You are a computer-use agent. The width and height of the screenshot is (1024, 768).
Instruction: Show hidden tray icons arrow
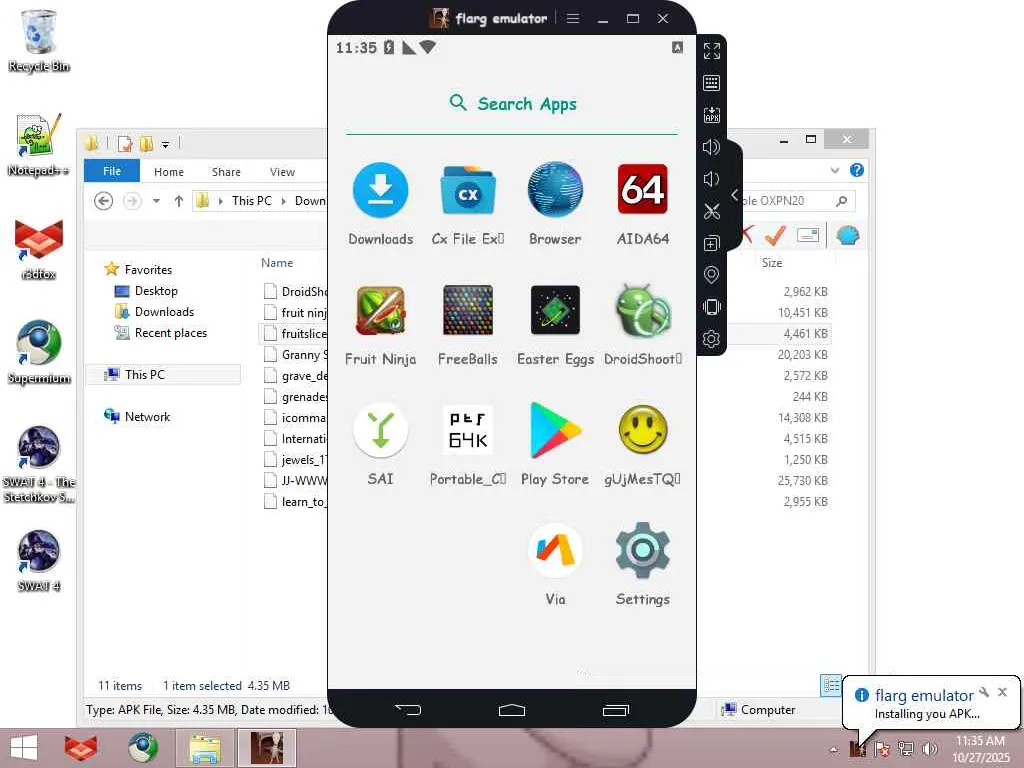coord(833,749)
